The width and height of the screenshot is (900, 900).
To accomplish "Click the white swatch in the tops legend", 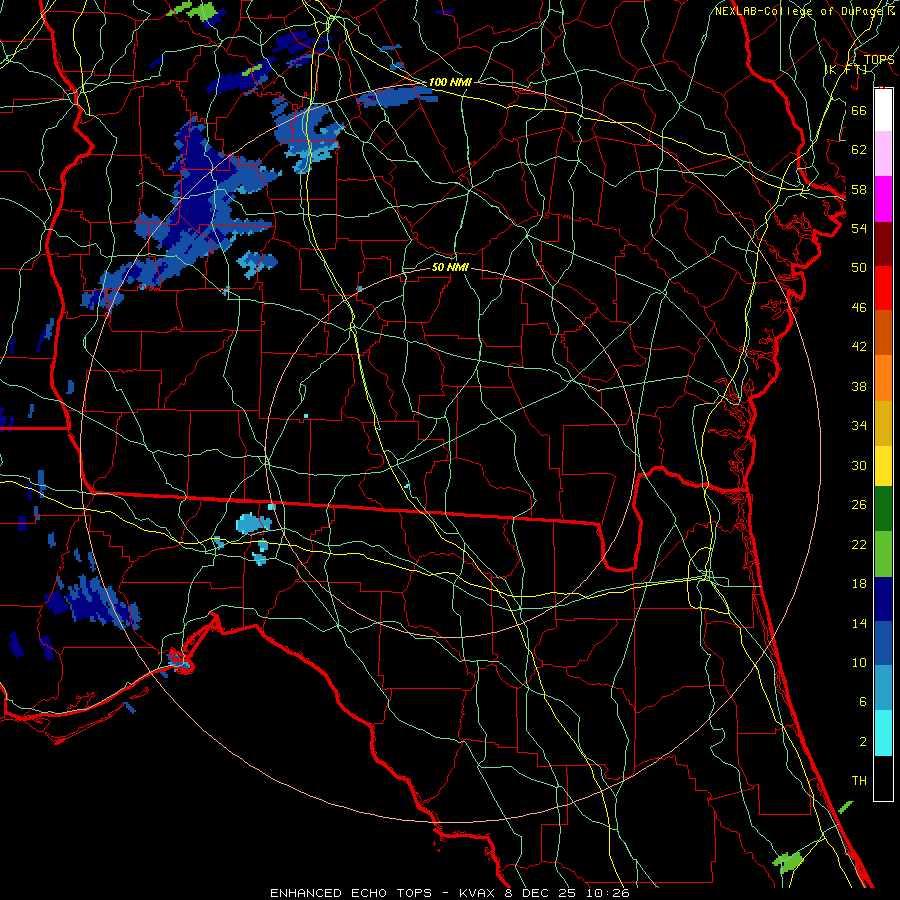I will [883, 110].
